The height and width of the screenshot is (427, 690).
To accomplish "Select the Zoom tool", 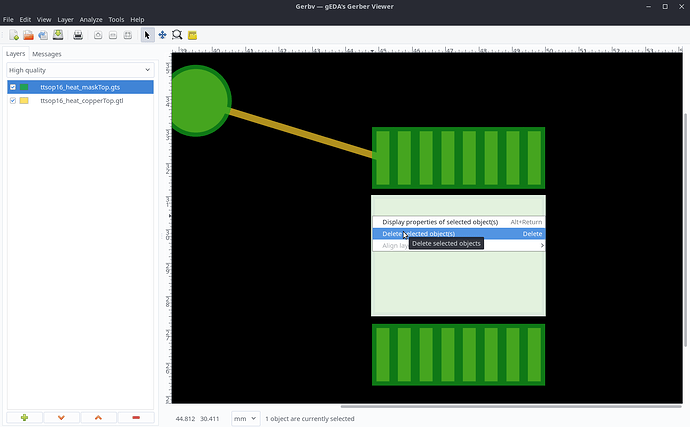I will point(177,35).
